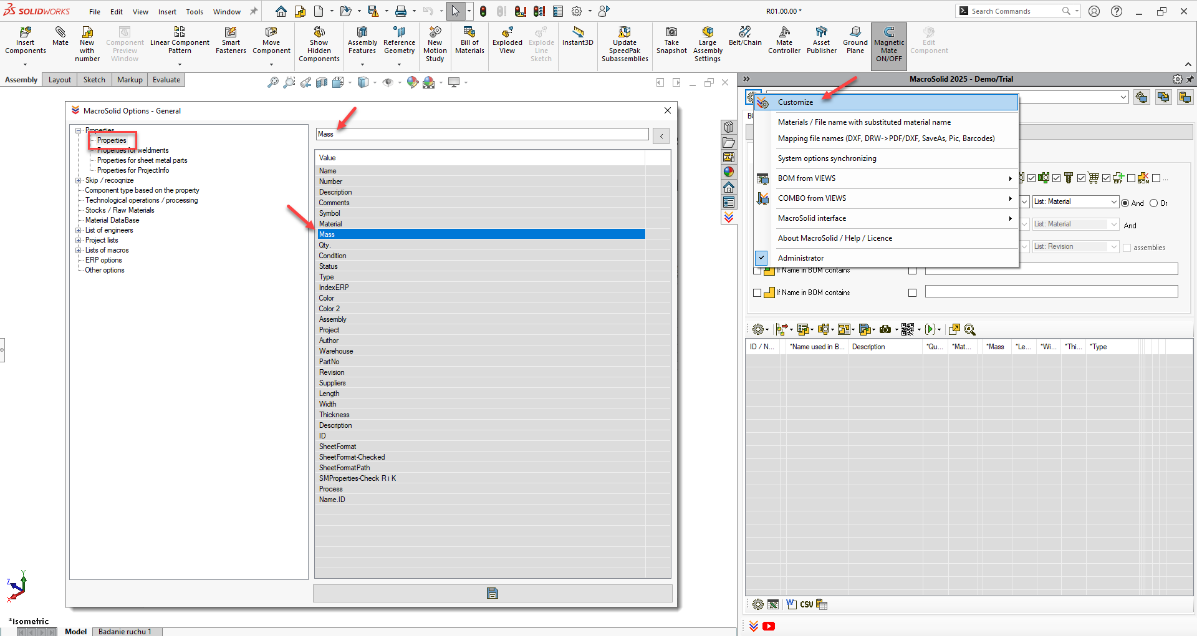Click YouTube icon in MacroSolid panel
Screen dimensions: 1197x638
(x=769, y=627)
